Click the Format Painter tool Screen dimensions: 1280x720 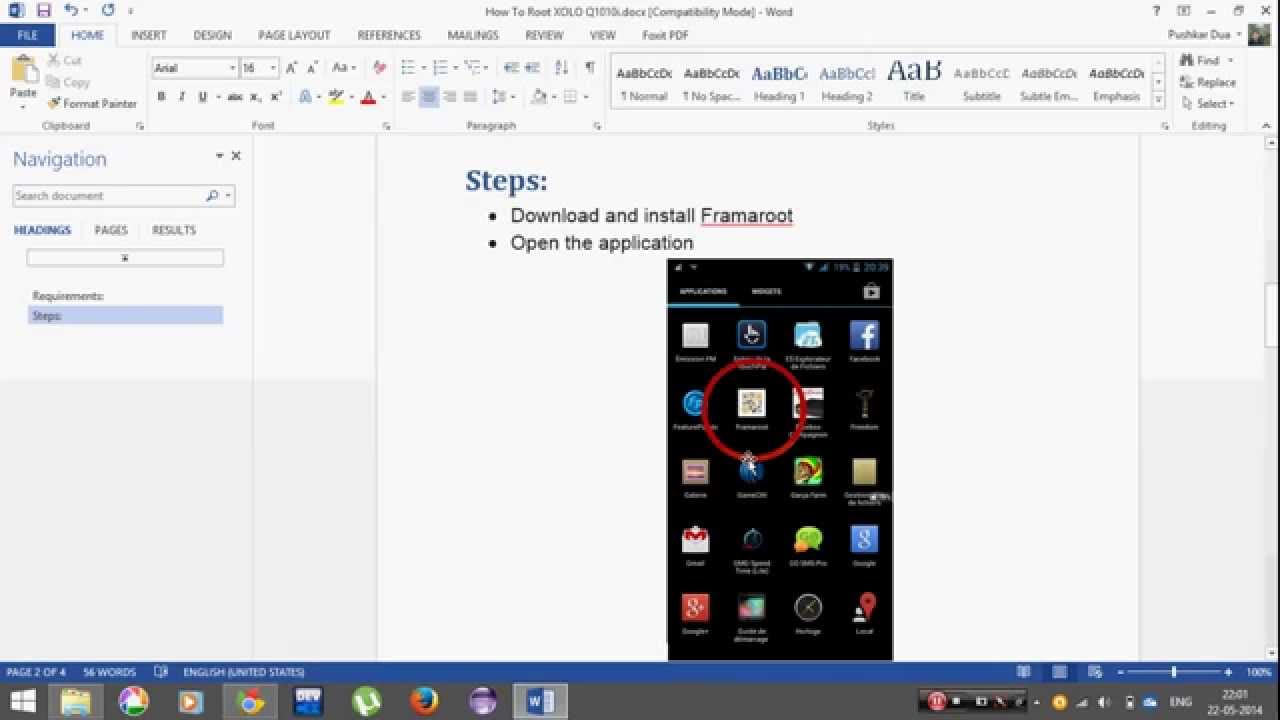coord(92,104)
